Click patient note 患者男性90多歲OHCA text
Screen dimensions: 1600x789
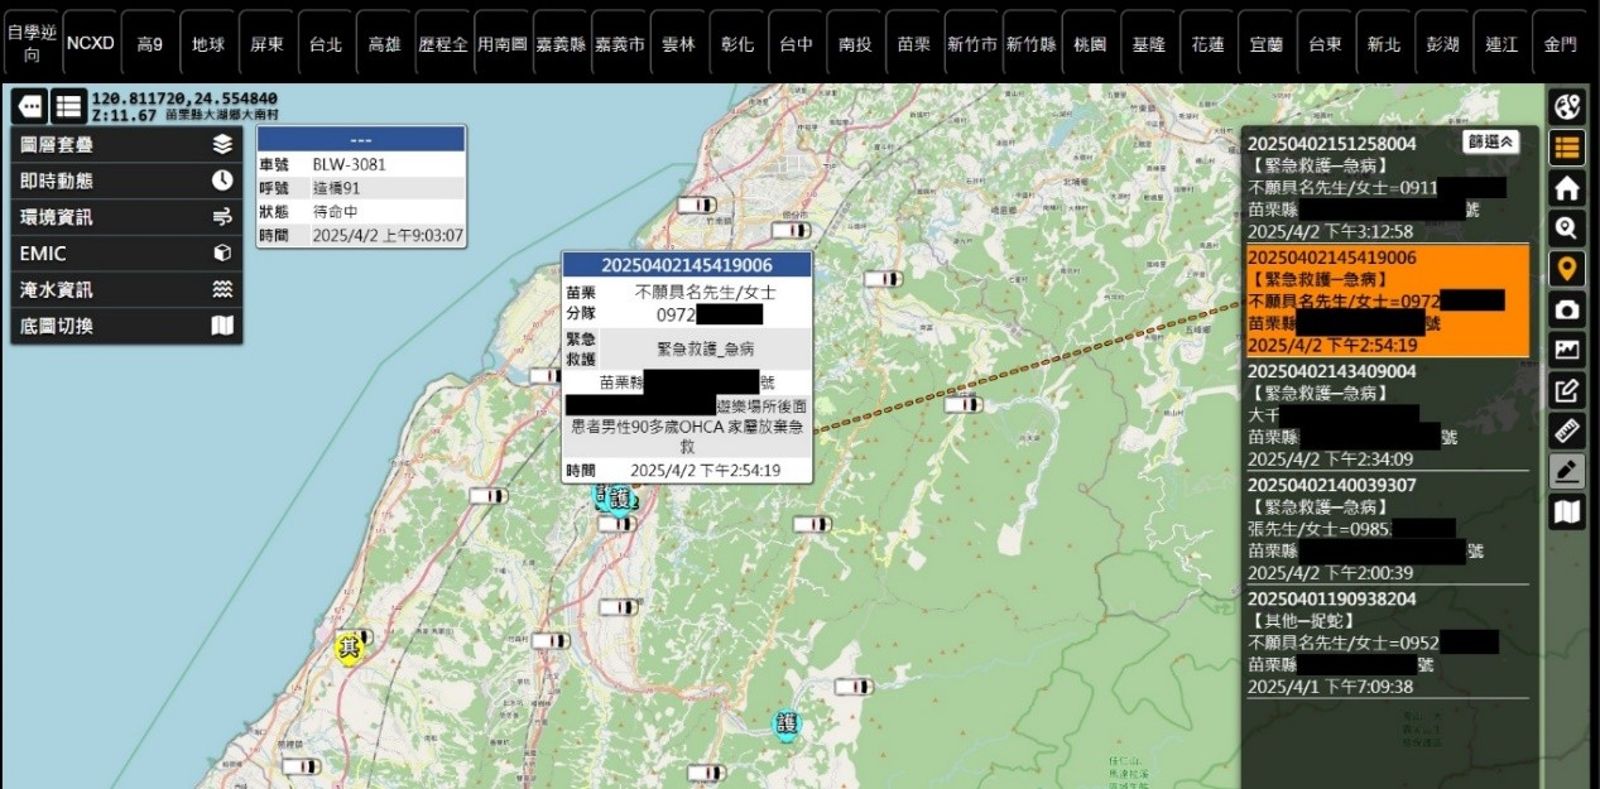687,436
